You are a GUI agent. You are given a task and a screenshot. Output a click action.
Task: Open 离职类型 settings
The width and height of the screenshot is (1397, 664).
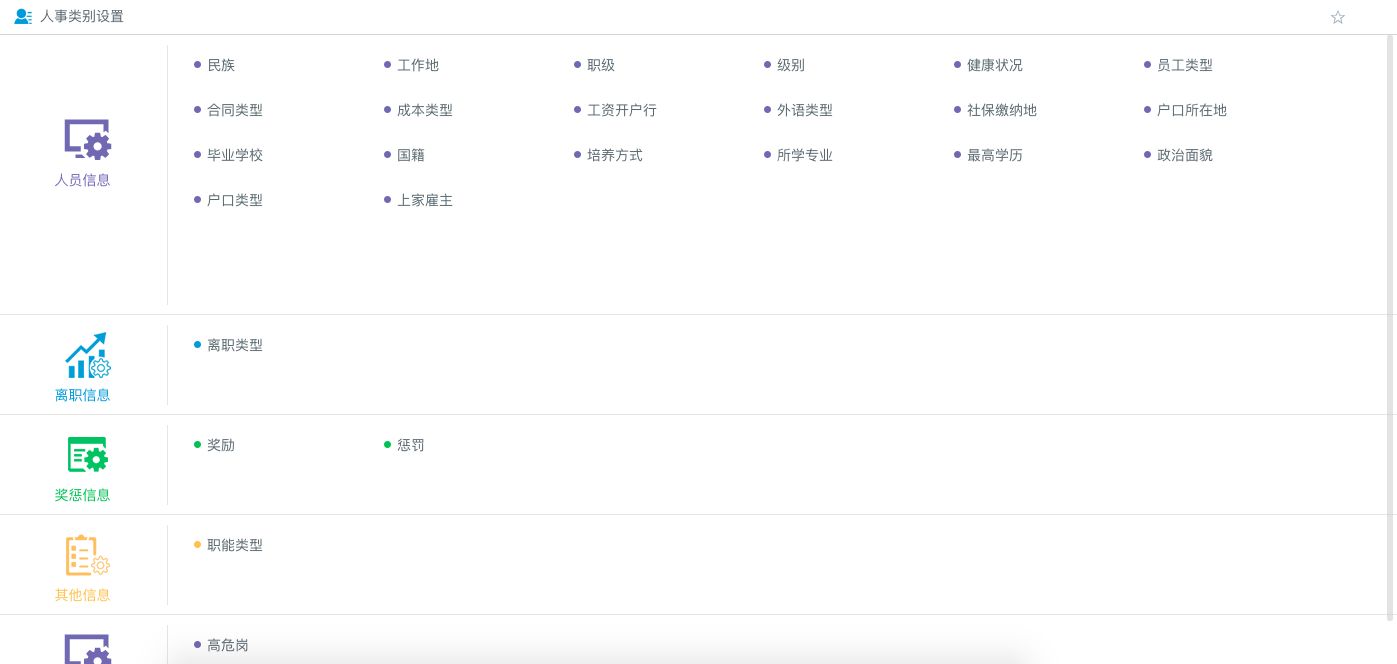click(x=235, y=345)
